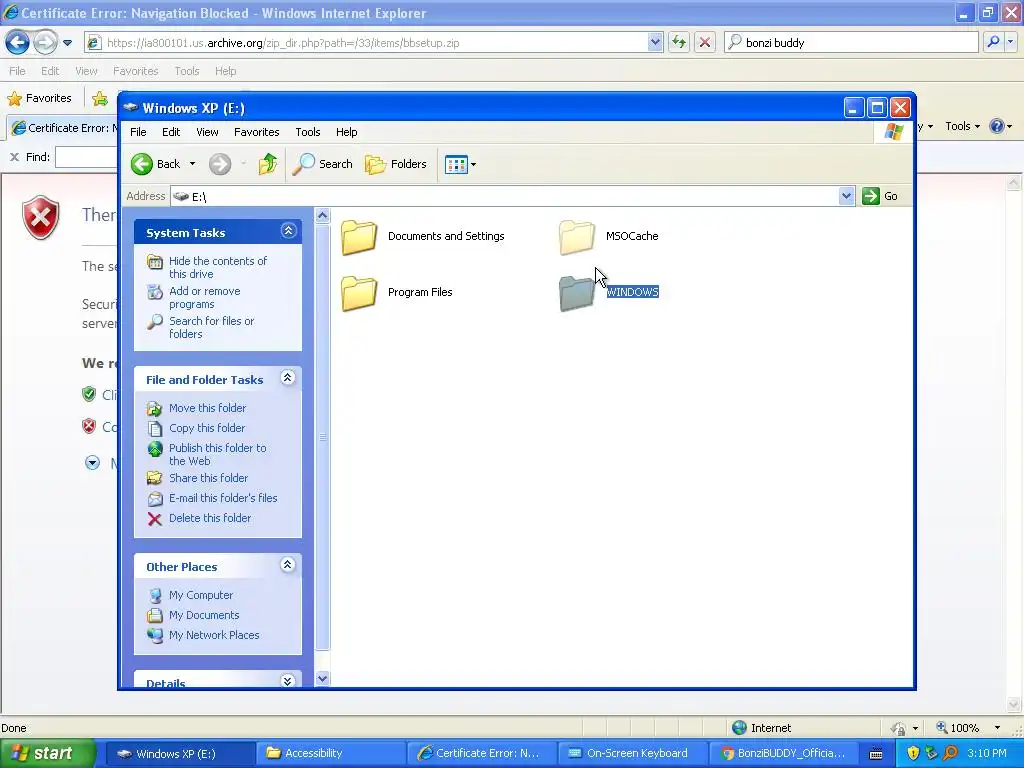Viewport: 1024px width, 768px height.
Task: Open the Explorer Help menu
Action: pos(347,132)
